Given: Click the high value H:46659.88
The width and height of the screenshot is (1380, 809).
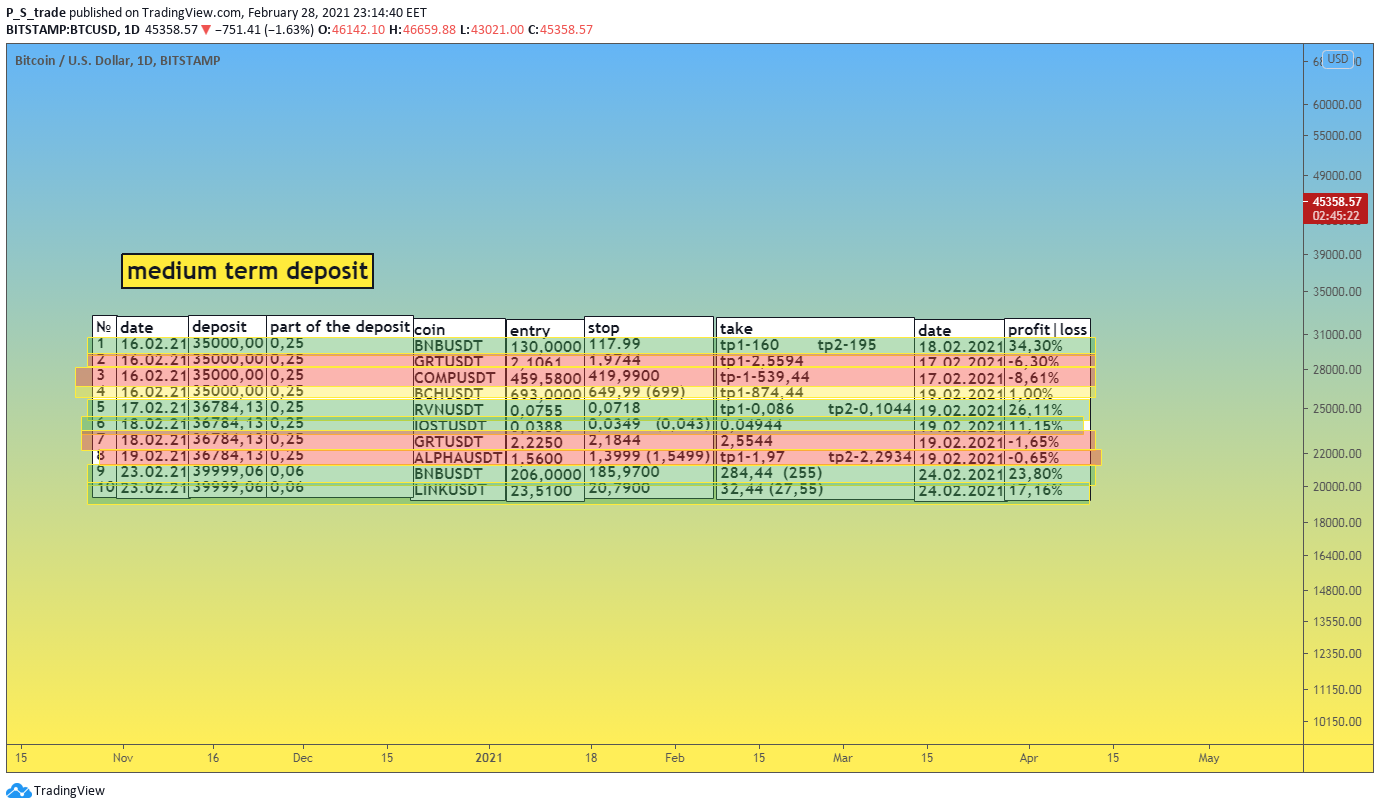Looking at the screenshot, I should [422, 30].
